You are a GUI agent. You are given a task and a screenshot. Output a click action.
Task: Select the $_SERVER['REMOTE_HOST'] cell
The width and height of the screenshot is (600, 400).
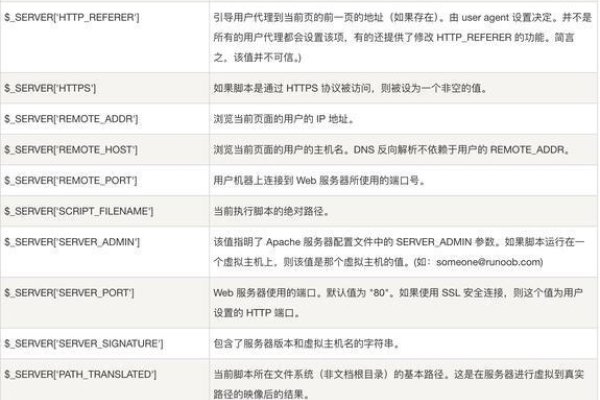105,149
